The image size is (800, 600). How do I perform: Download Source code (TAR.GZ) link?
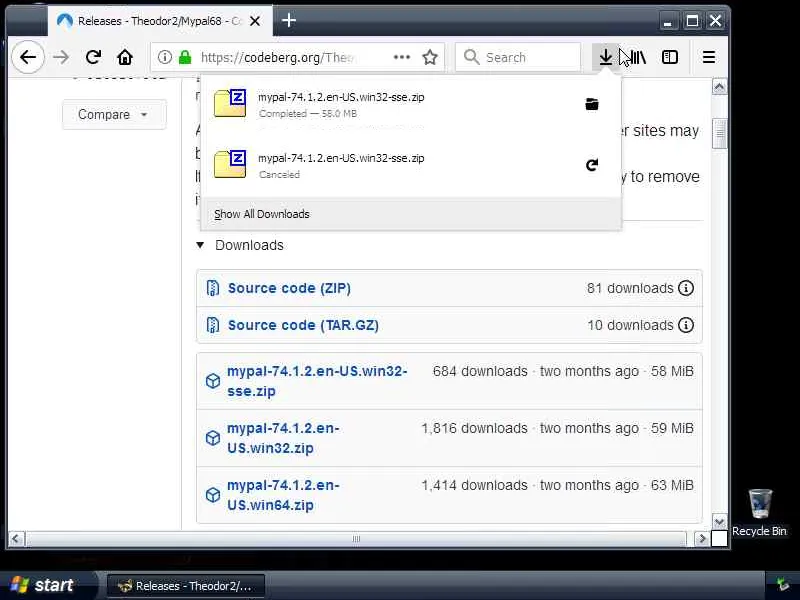coord(303,325)
